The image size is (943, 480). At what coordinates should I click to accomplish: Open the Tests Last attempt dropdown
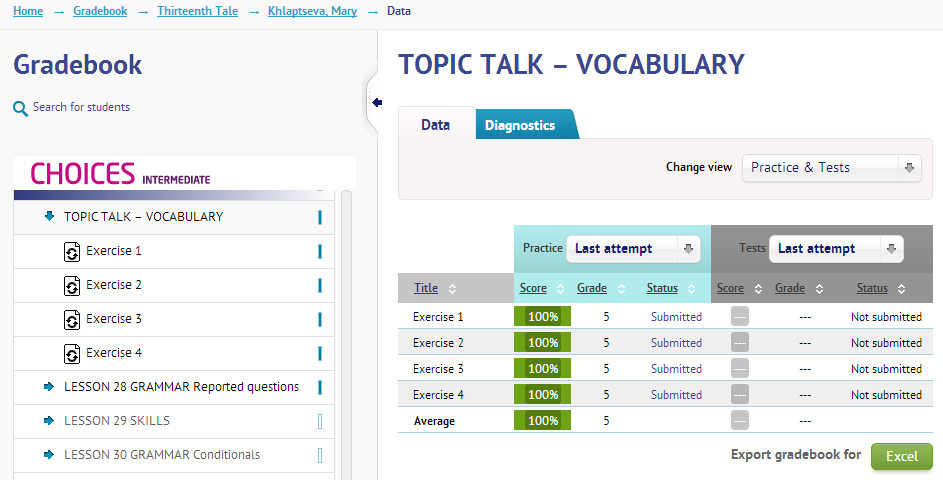pos(835,249)
